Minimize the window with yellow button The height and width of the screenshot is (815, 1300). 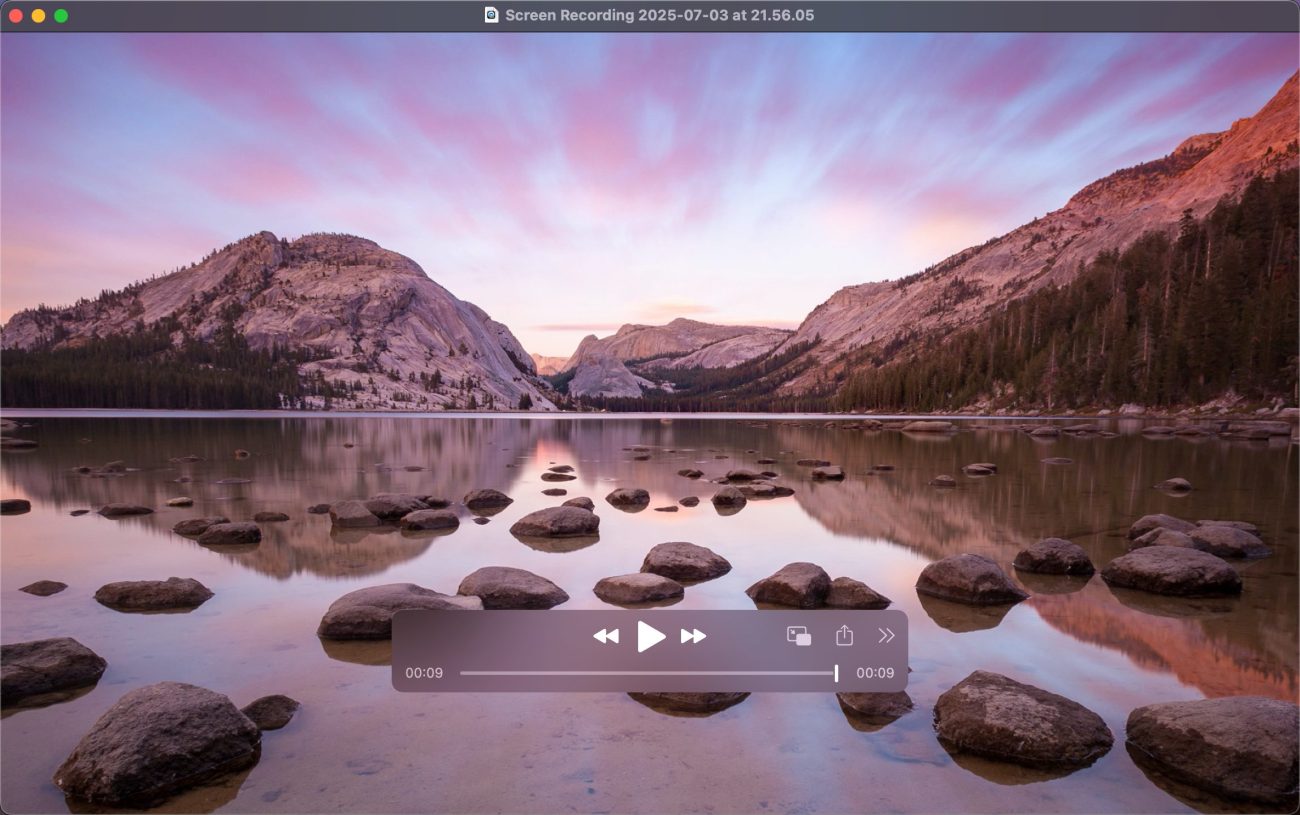click(x=38, y=16)
